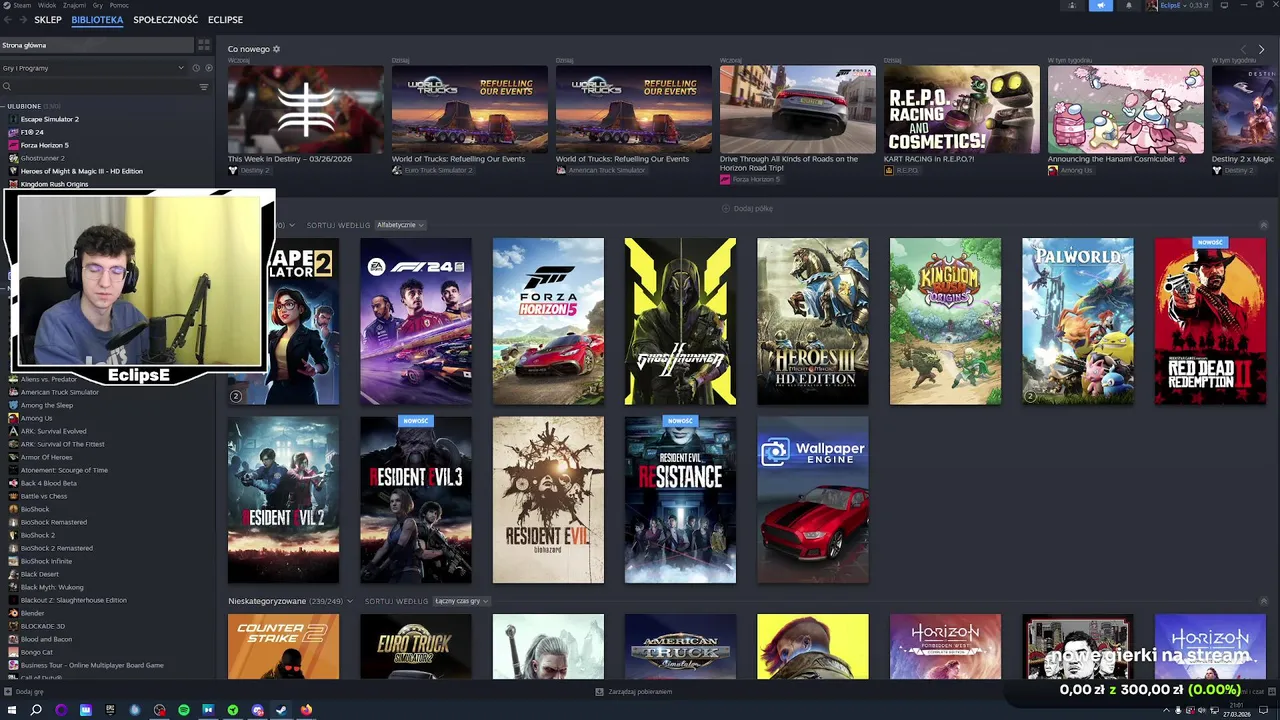Open the F1 24 game cover
This screenshot has height=720, width=1280.
416,321
